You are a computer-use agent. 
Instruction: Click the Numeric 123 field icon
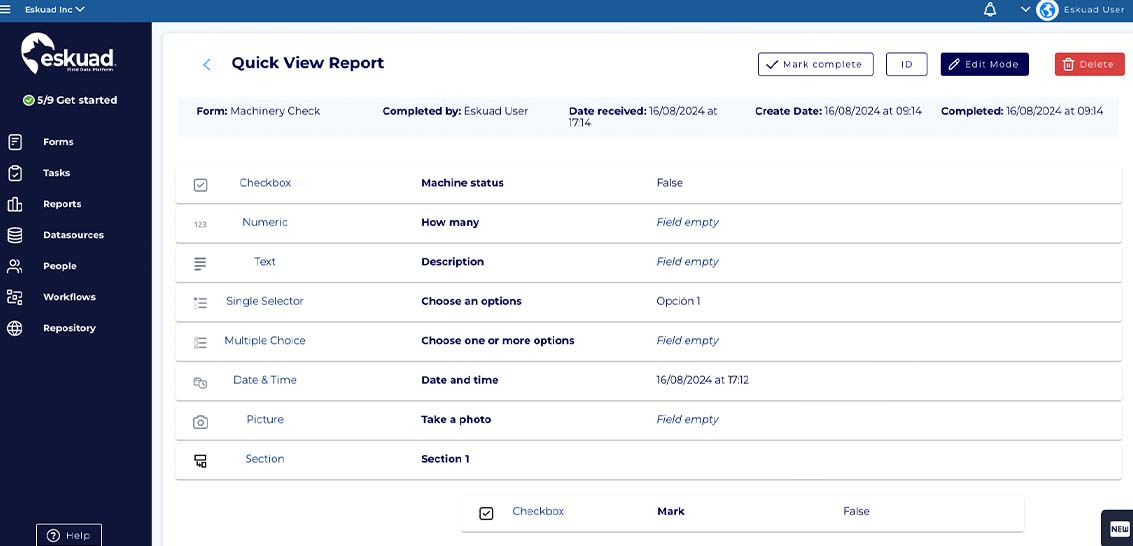point(200,225)
